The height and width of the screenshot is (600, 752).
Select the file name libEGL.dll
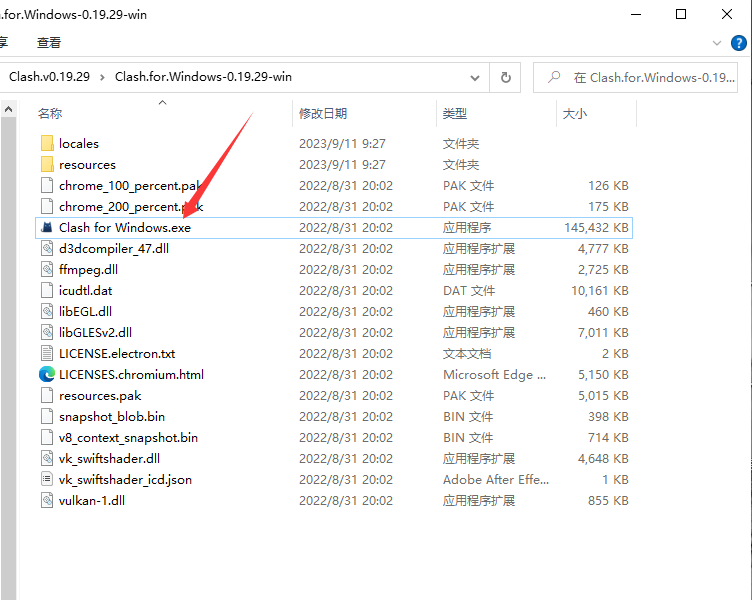pyautogui.click(x=85, y=312)
